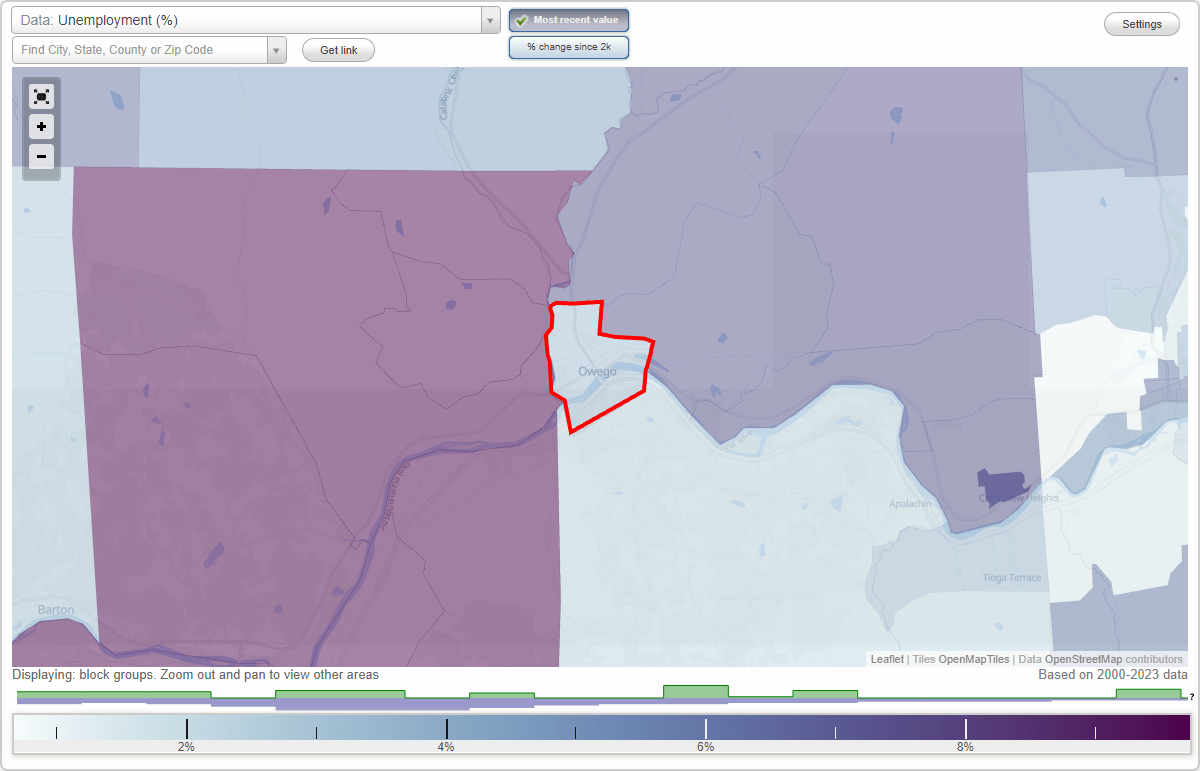
Task: Open the Settings panel
Action: (x=1140, y=23)
